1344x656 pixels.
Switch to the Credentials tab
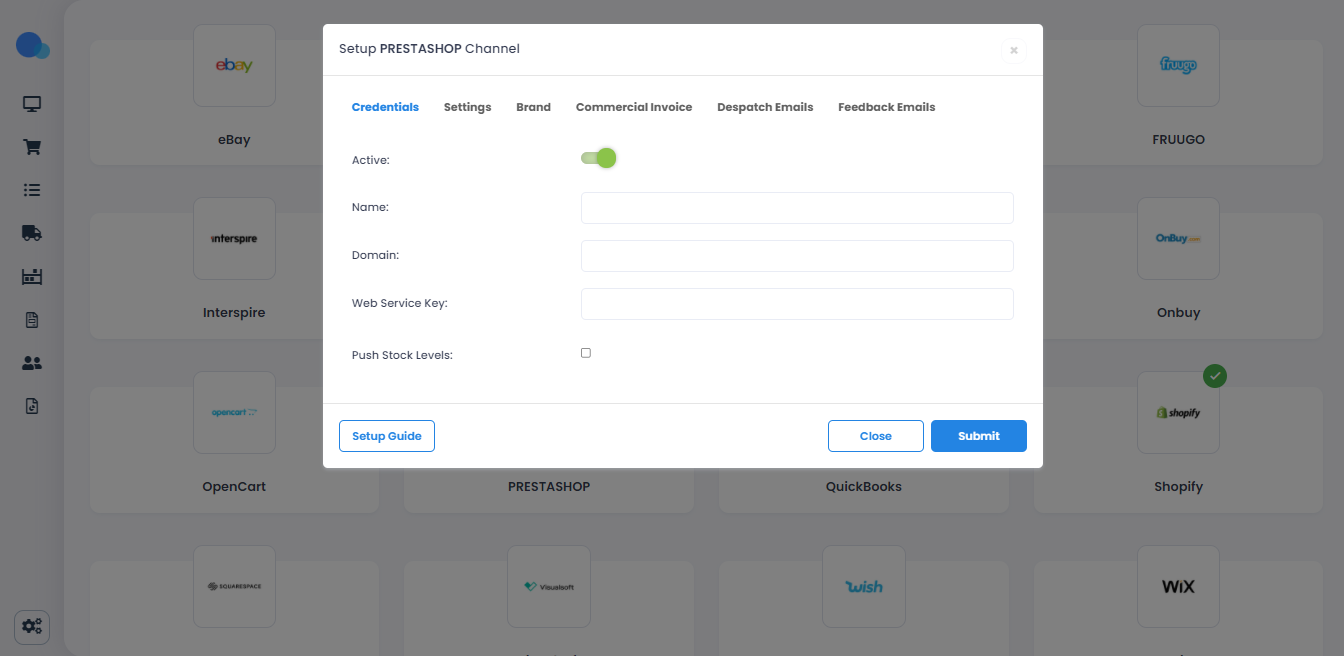(x=385, y=107)
